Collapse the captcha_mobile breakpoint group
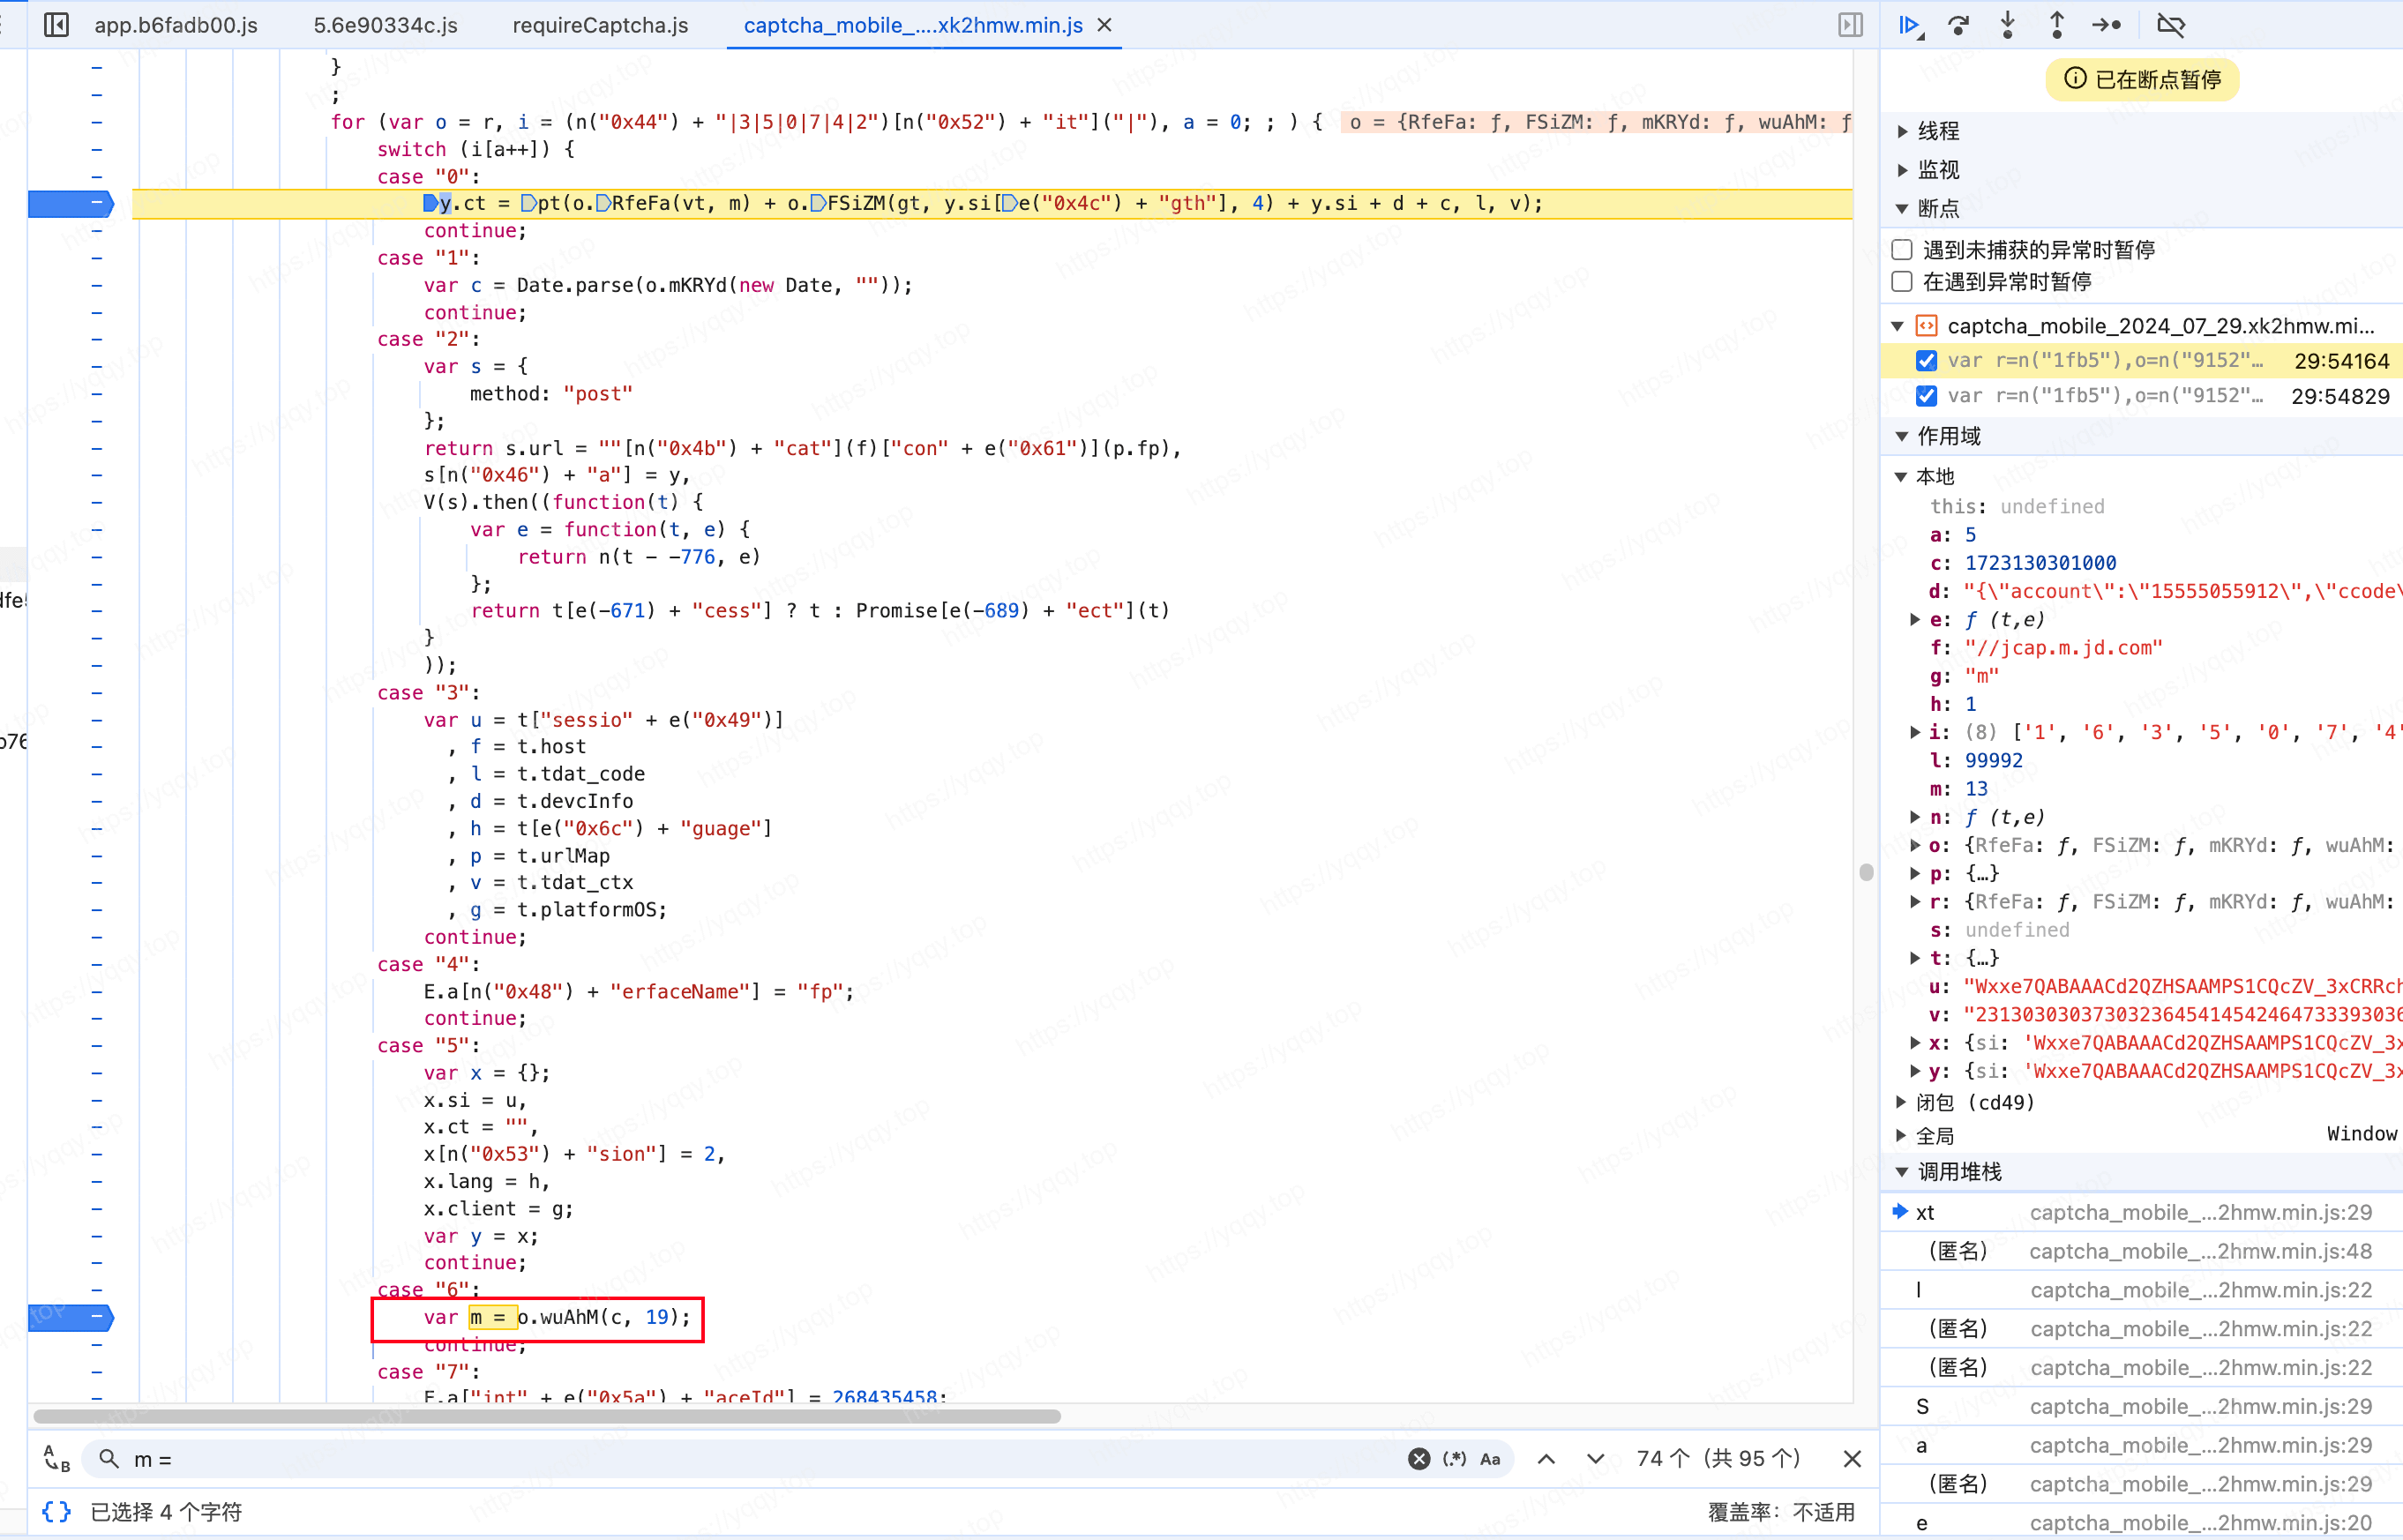Viewport: 2403px width, 1540px height. coord(1898,326)
